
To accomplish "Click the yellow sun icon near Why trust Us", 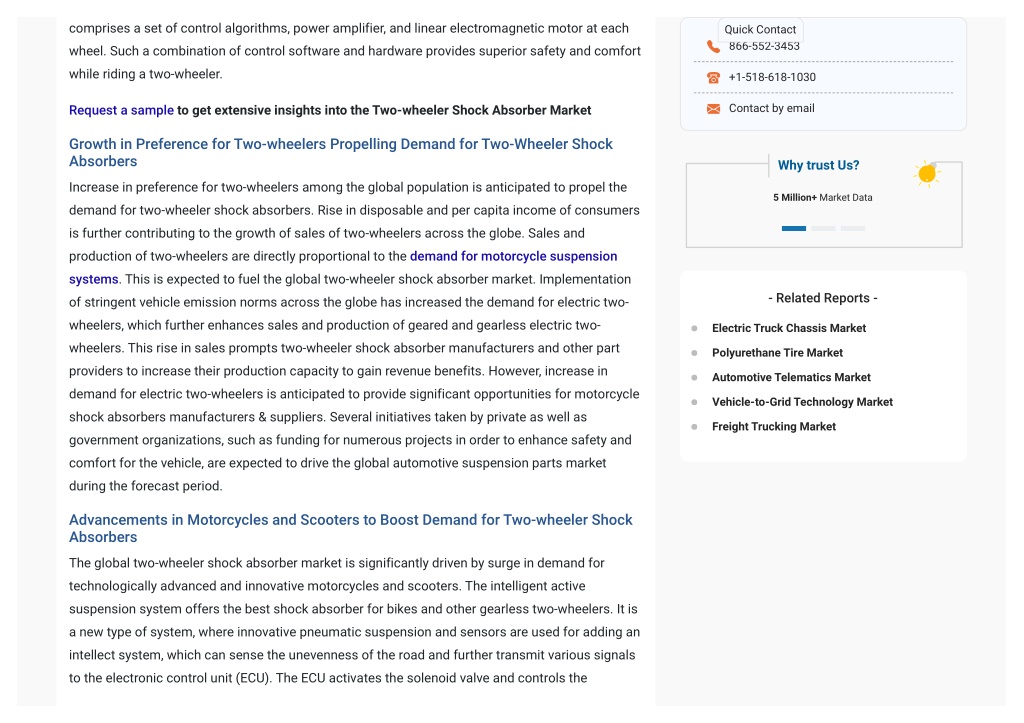I will pyautogui.click(x=927, y=174).
